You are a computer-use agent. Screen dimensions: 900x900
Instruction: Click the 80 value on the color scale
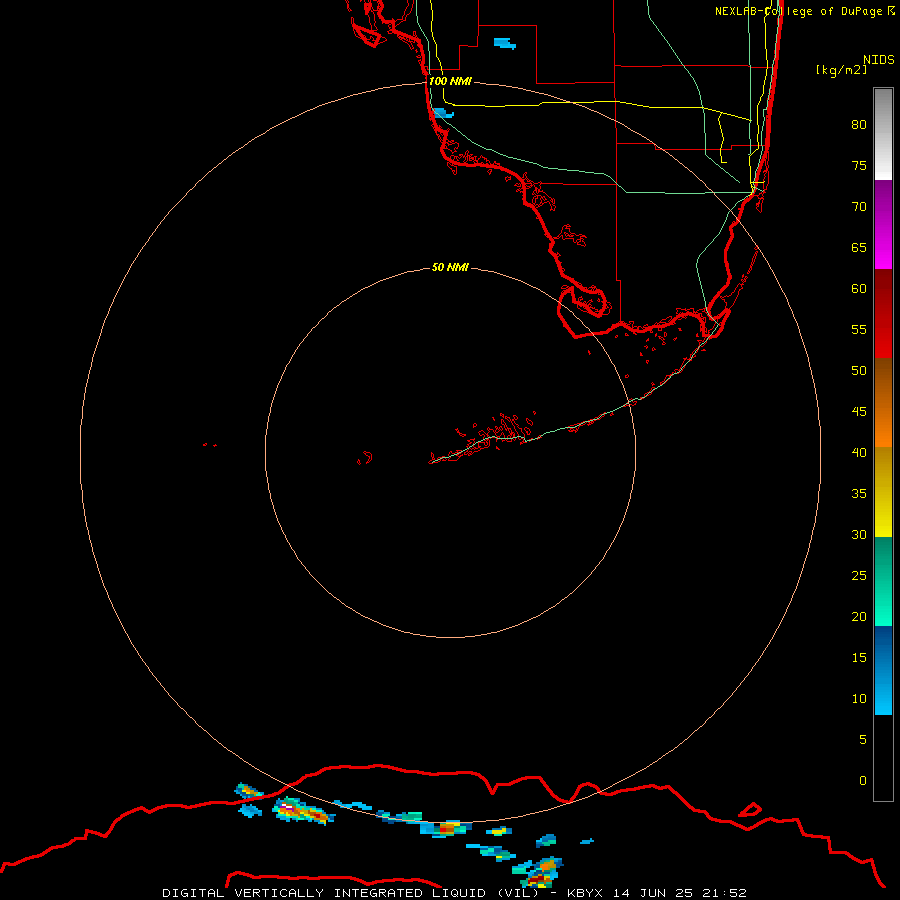click(x=859, y=125)
